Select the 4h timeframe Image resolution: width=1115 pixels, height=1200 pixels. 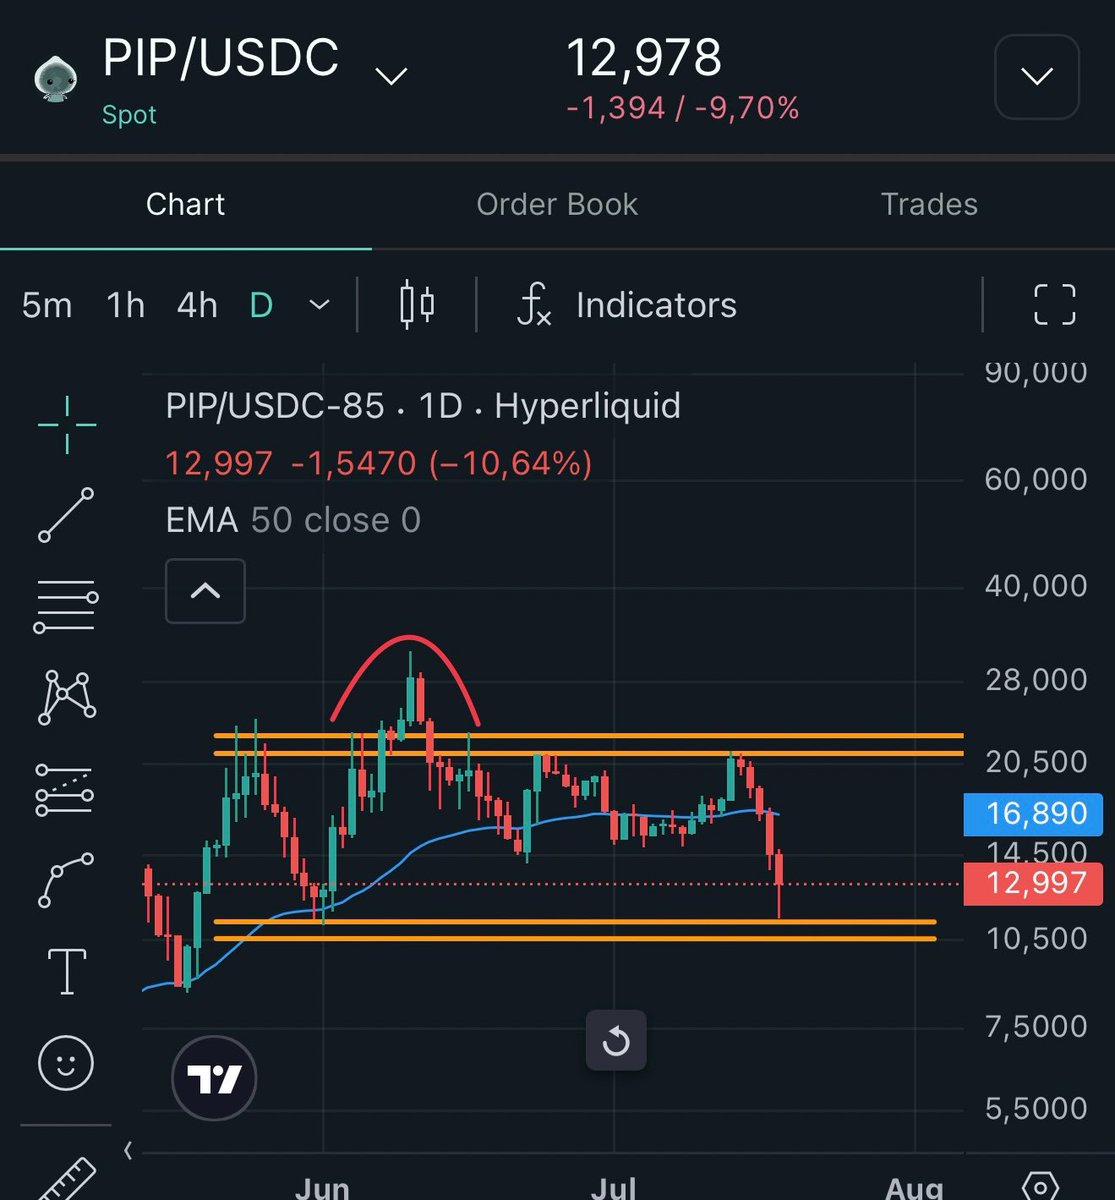[x=197, y=305]
